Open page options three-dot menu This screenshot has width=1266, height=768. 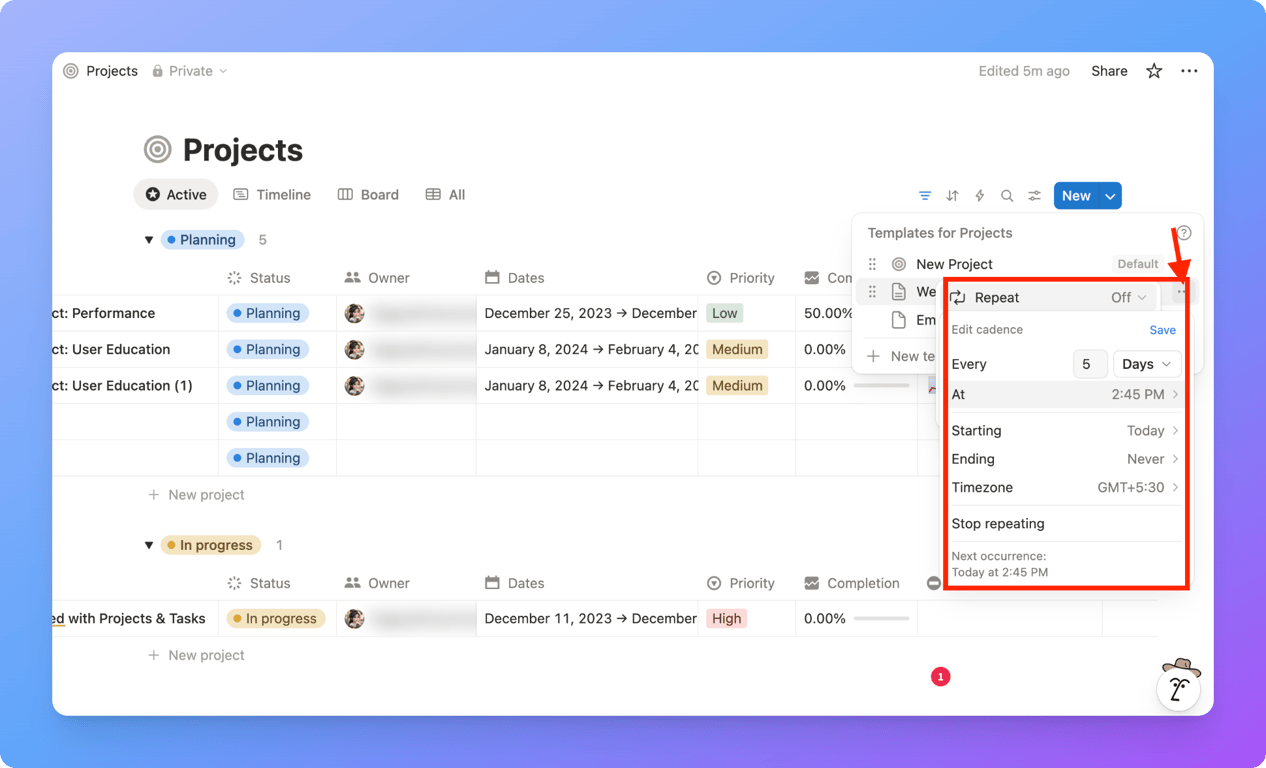(x=1189, y=71)
